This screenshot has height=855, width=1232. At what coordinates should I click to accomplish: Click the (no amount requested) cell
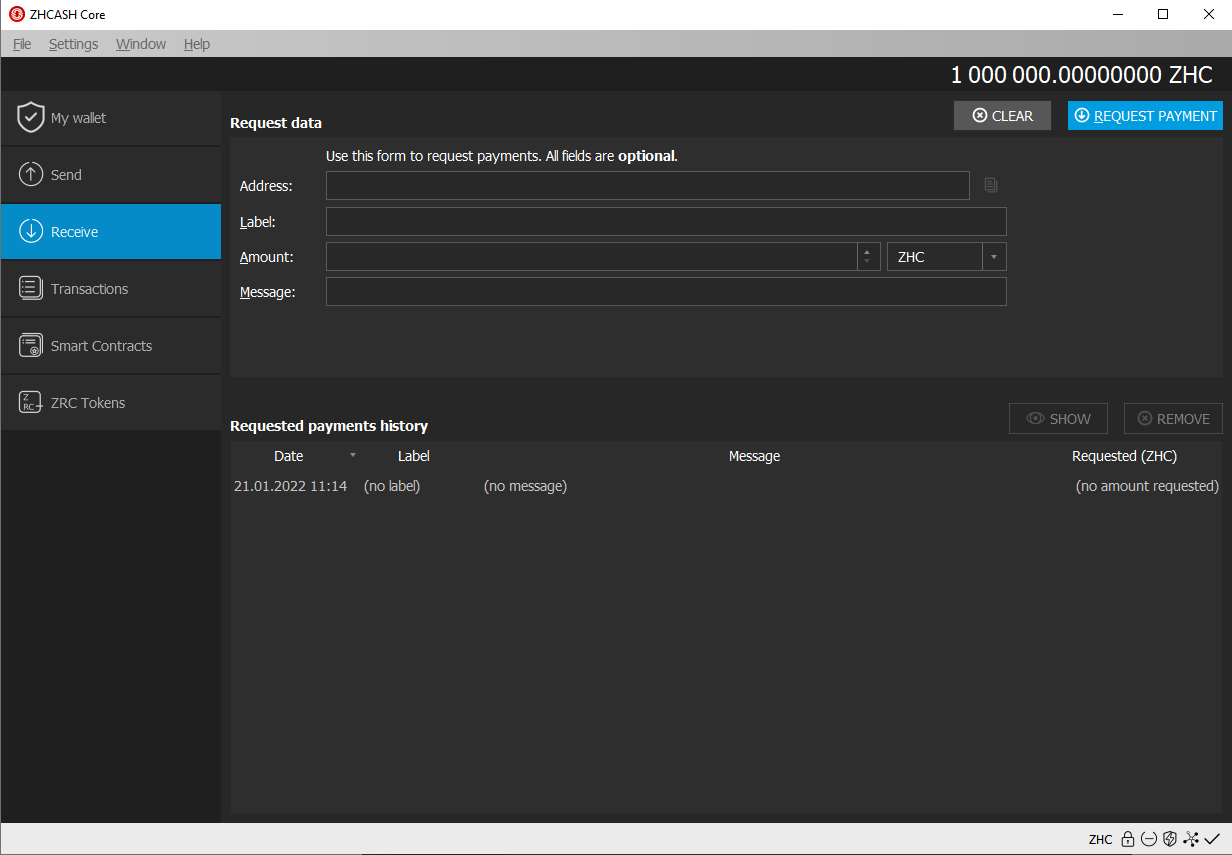pyautogui.click(x=1147, y=486)
